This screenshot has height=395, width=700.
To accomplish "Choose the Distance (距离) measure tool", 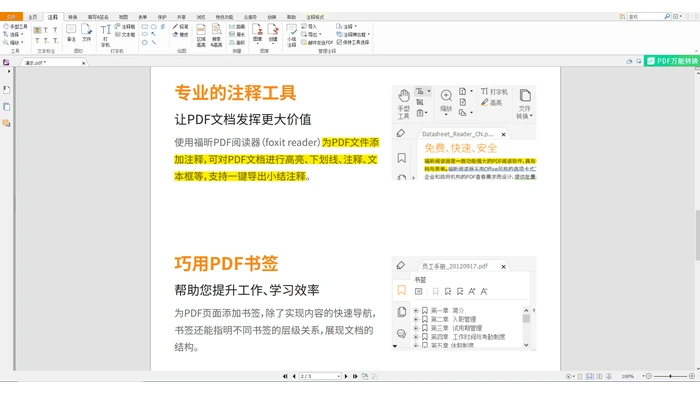I will (x=237, y=27).
